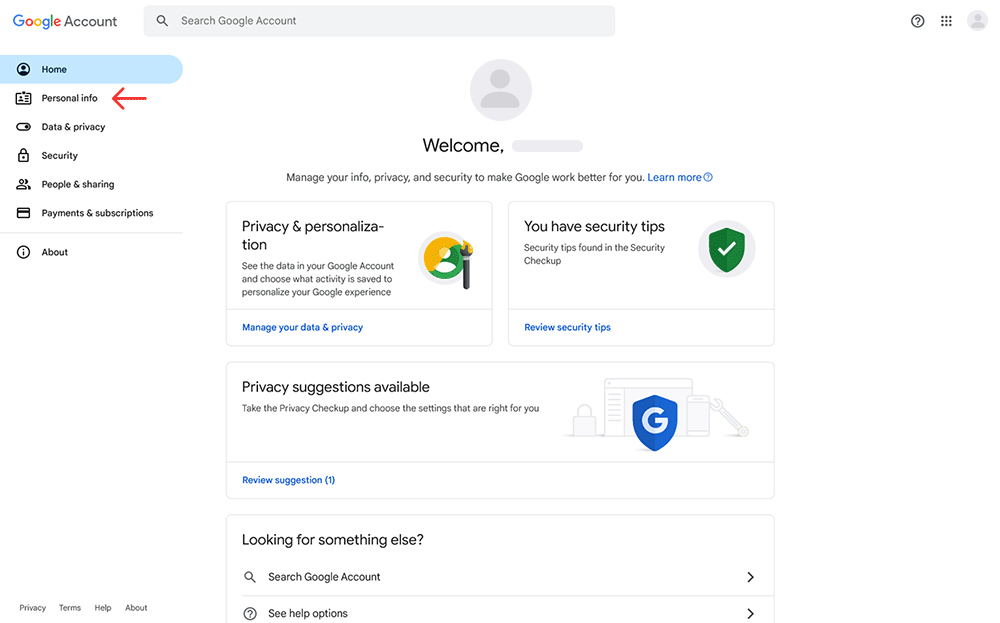Follow the Learn more link
This screenshot has height=623, width=1000.
pos(680,177)
